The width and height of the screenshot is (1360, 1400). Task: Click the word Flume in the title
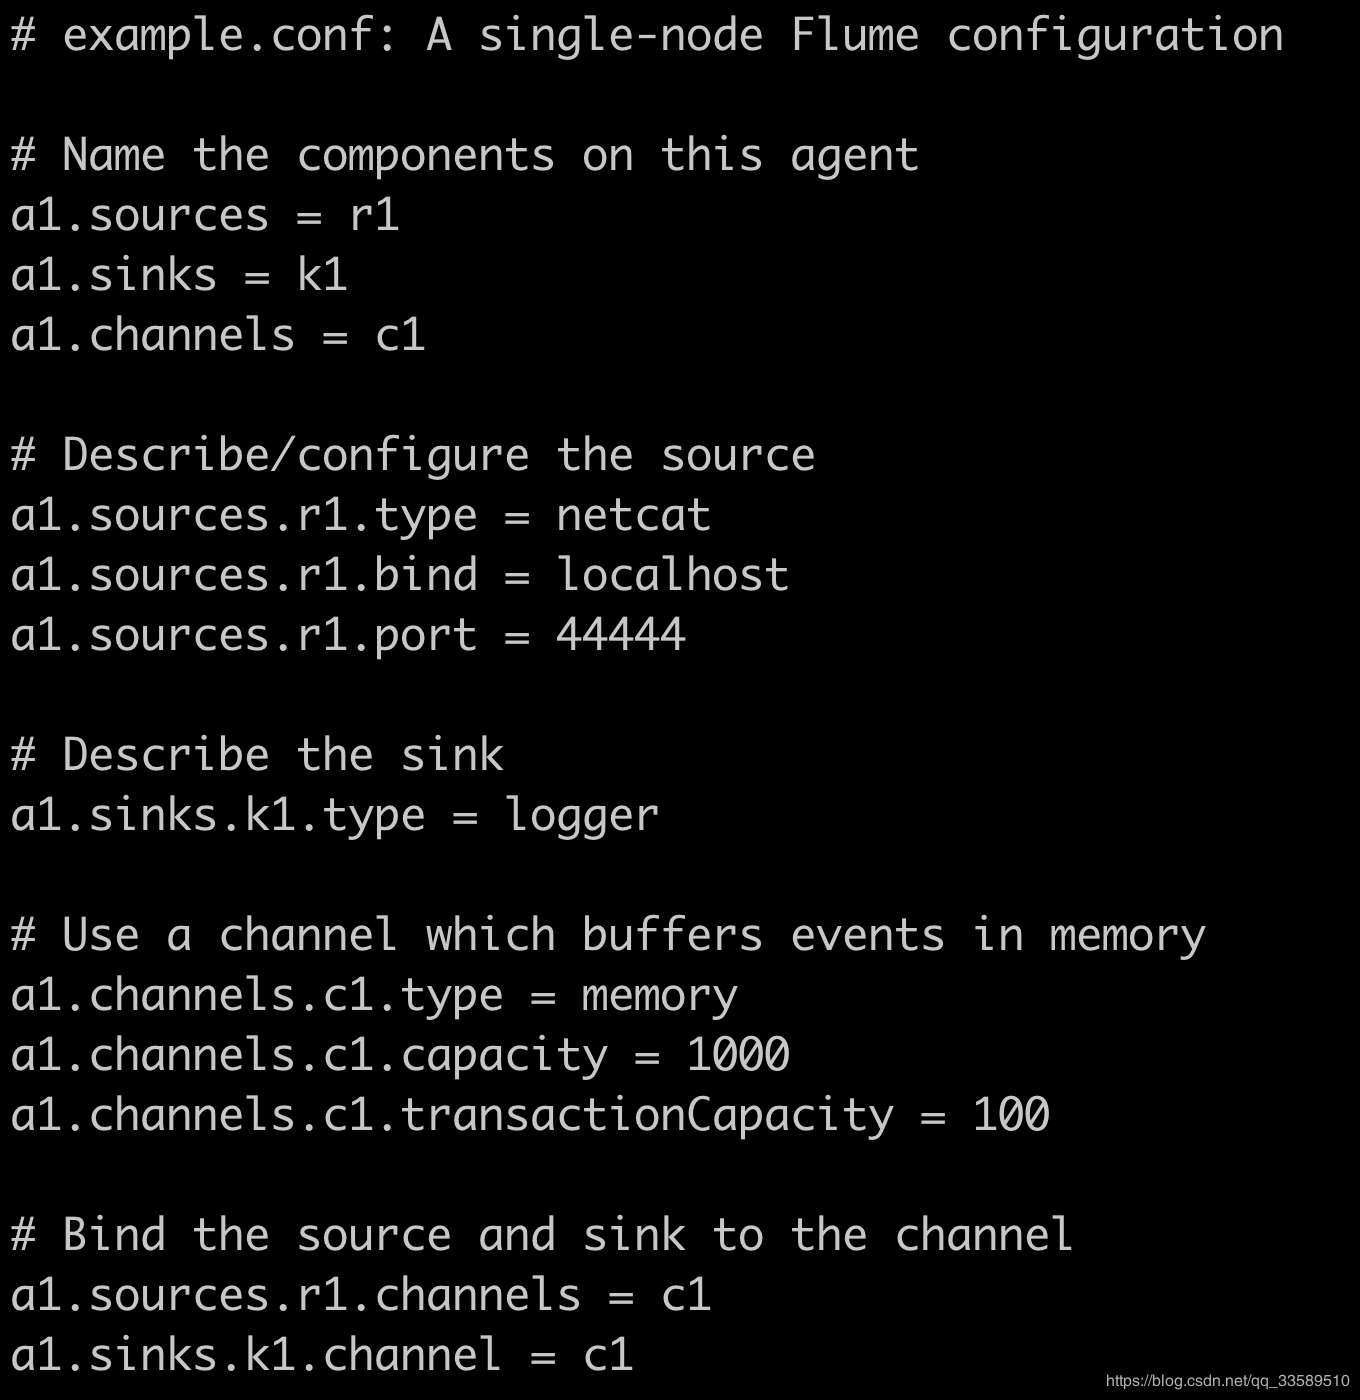(x=854, y=36)
